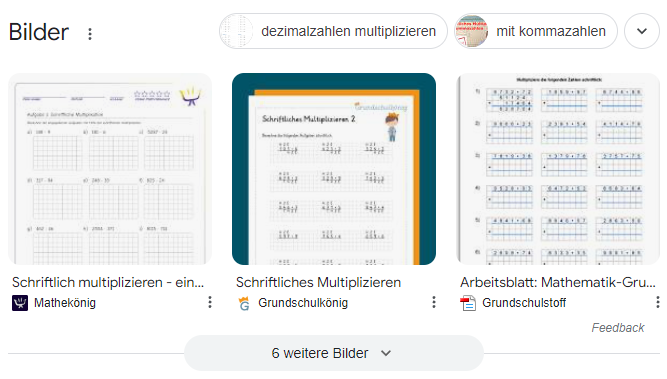This screenshot has height=379, width=667.
Task: Click the Grundschulstoff document favicon
Action: pyautogui.click(x=468, y=303)
